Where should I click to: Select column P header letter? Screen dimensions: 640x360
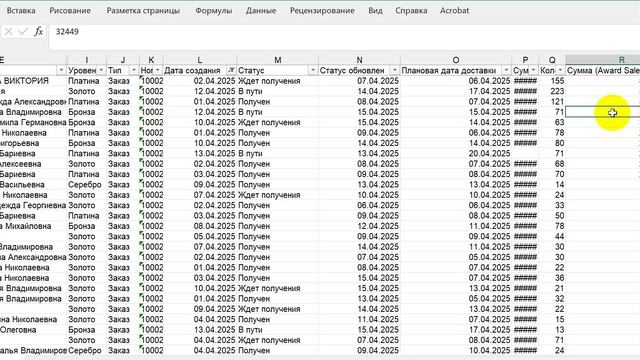pyautogui.click(x=525, y=60)
